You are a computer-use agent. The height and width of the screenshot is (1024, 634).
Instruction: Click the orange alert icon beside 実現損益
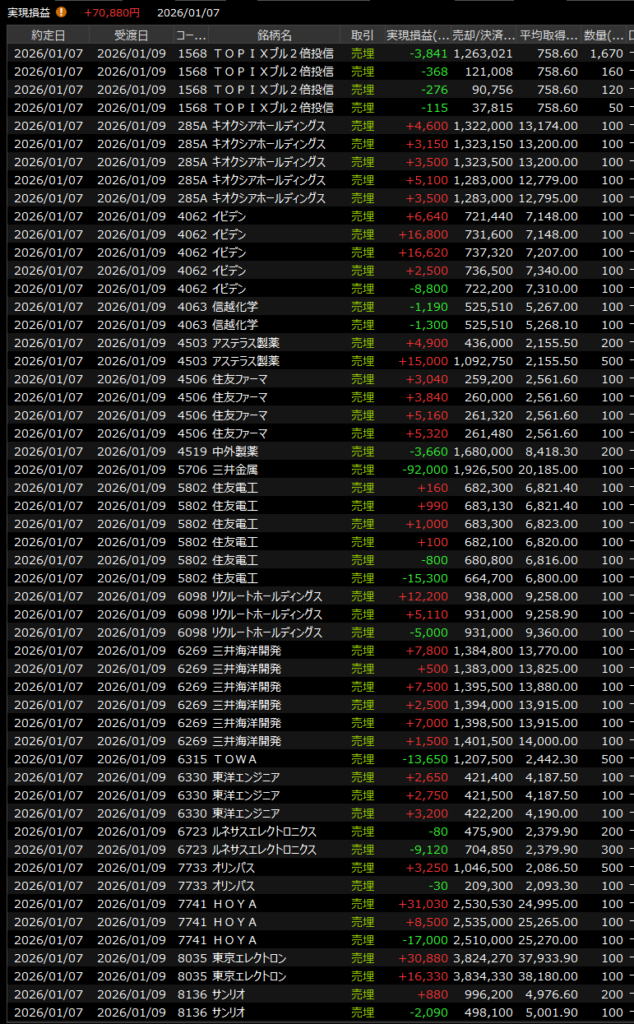click(62, 12)
